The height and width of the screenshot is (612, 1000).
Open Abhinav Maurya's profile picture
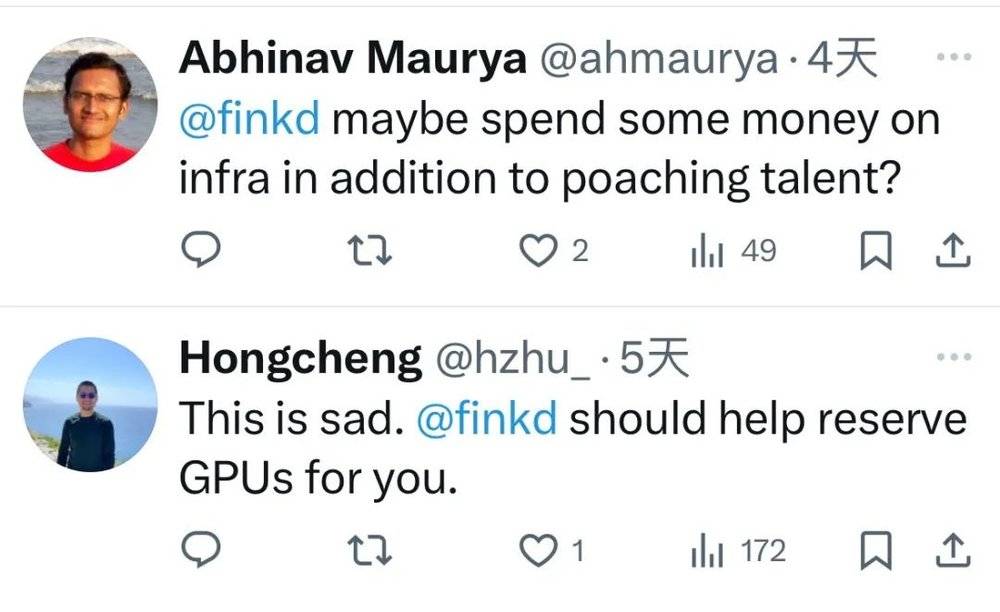pyautogui.click(x=90, y=105)
